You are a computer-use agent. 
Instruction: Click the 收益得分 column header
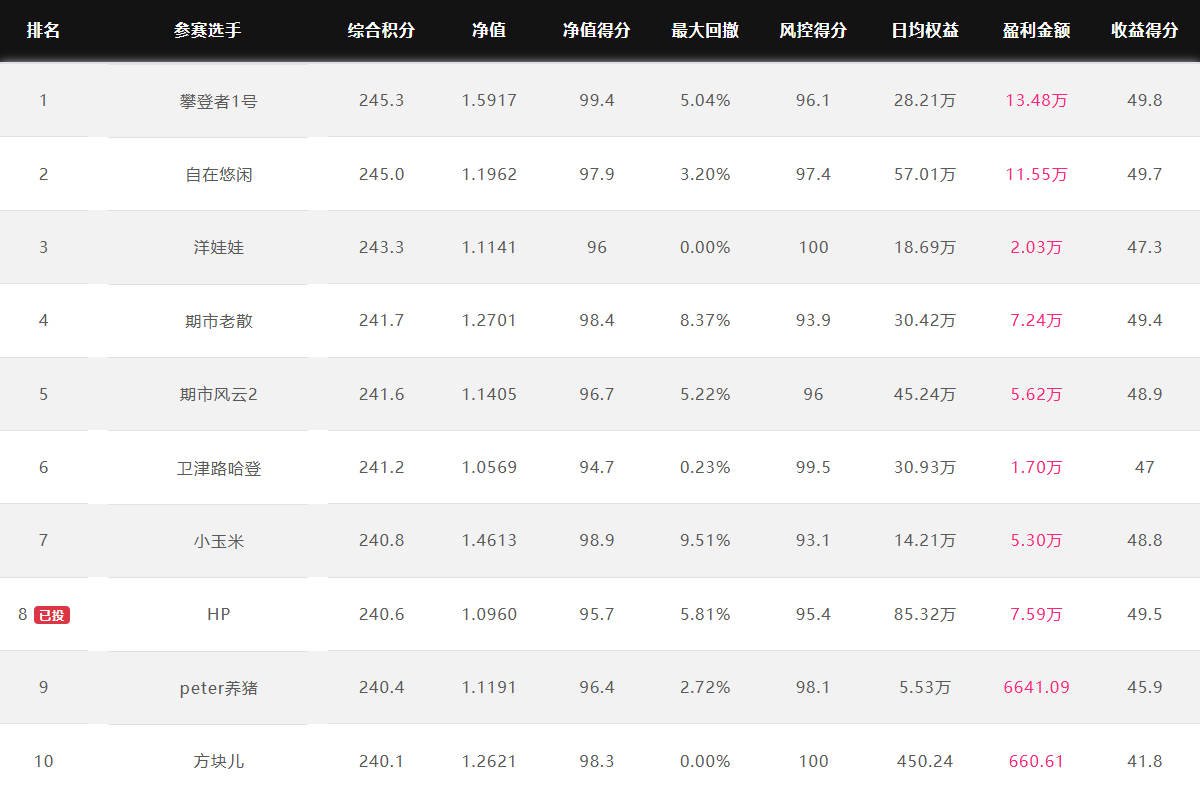(x=1145, y=30)
